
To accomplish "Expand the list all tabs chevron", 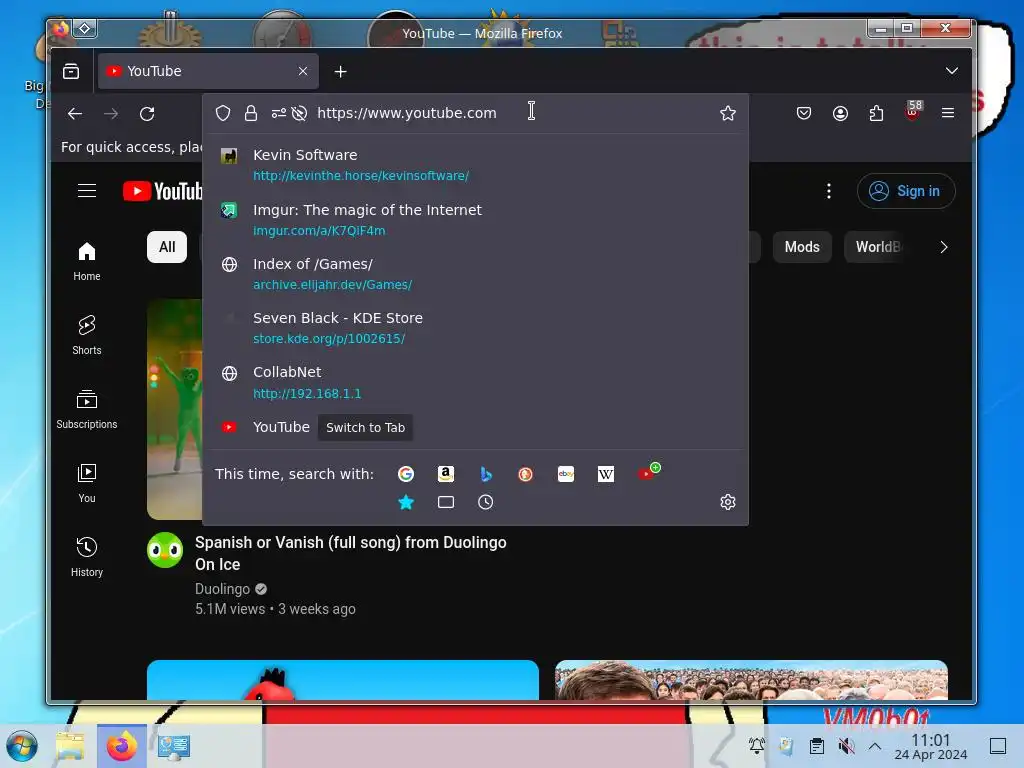I will pos(952,71).
